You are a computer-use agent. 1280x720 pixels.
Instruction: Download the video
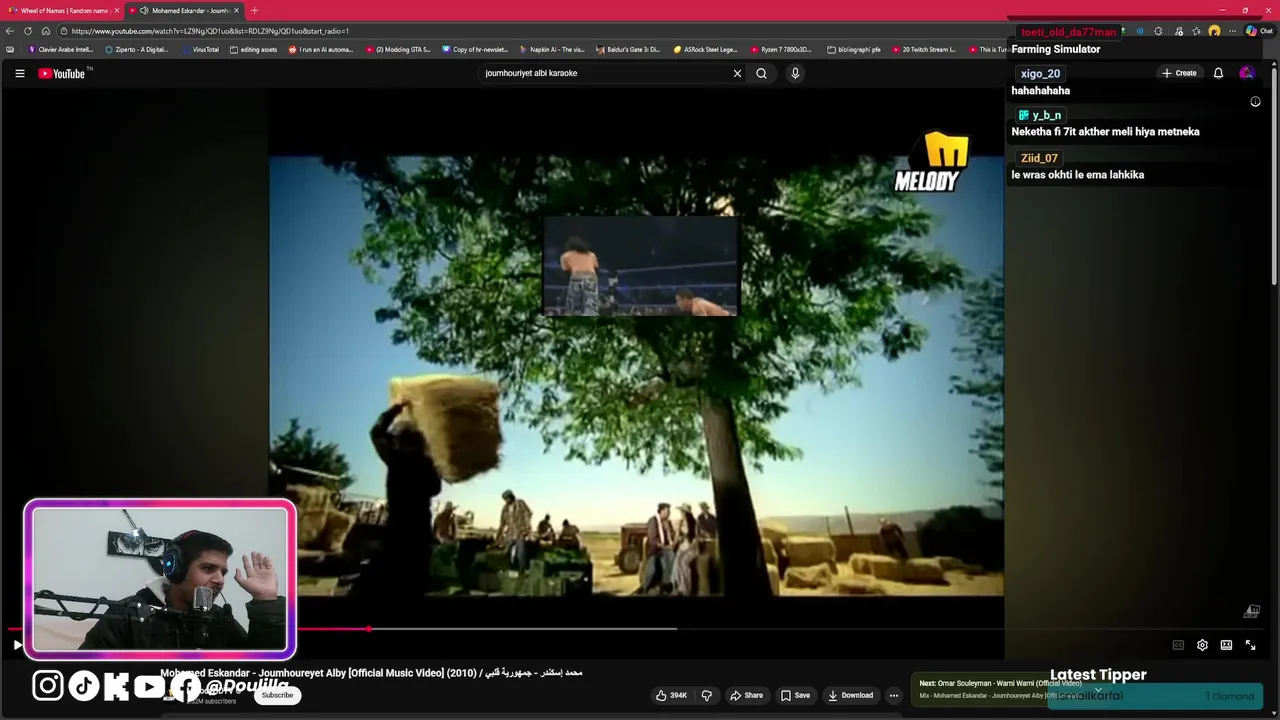tap(850, 695)
